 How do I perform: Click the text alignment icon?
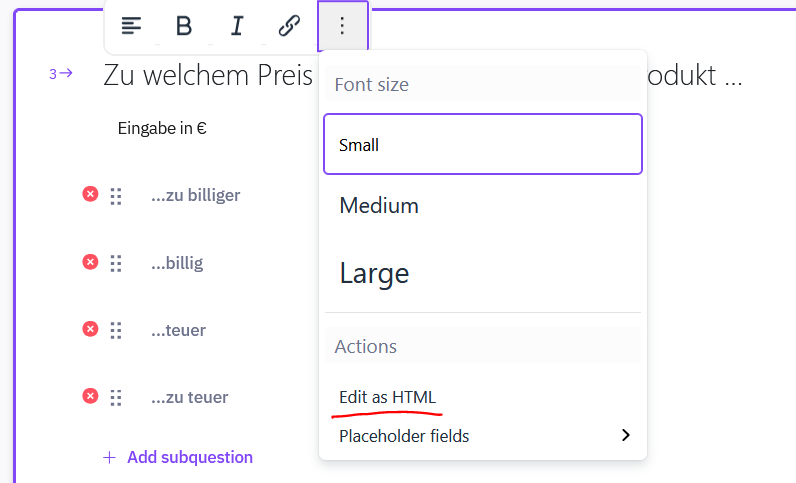pos(131,26)
